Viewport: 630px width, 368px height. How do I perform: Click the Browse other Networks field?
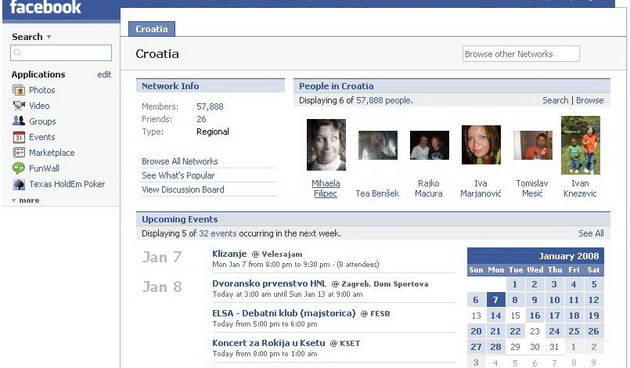coord(521,54)
